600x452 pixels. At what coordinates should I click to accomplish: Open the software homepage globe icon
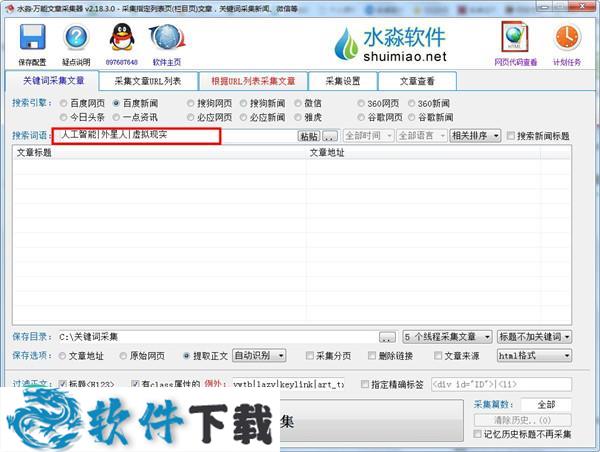[x=166, y=39]
